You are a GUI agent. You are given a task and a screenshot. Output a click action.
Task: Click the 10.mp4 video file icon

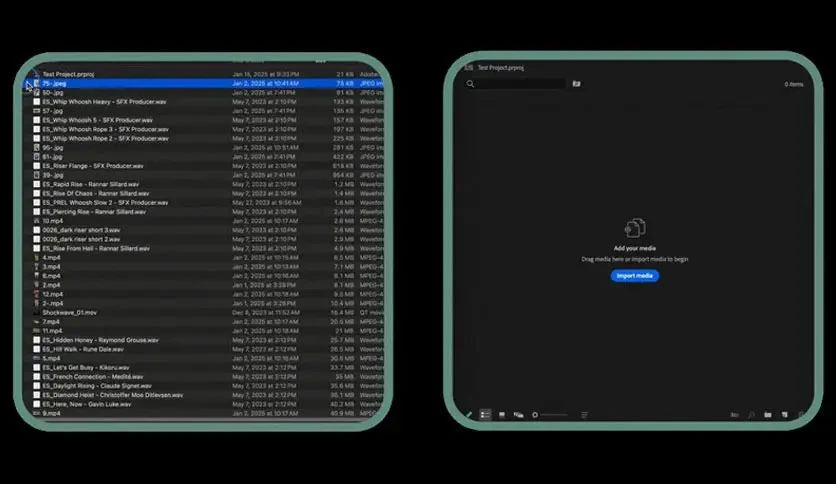click(37, 221)
